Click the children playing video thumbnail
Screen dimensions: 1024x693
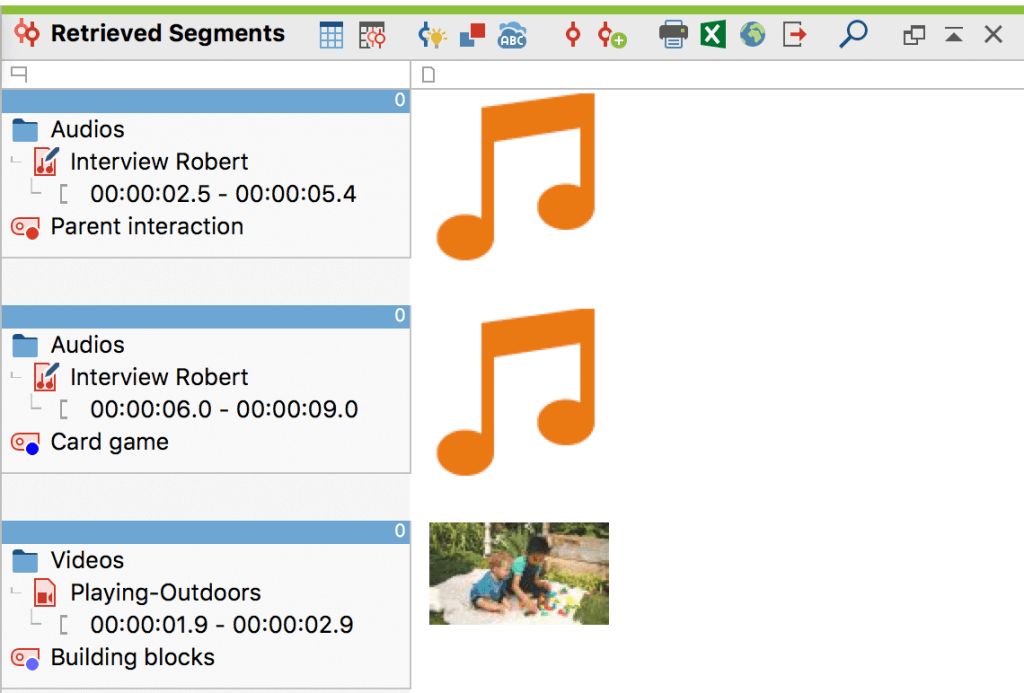[x=518, y=573]
